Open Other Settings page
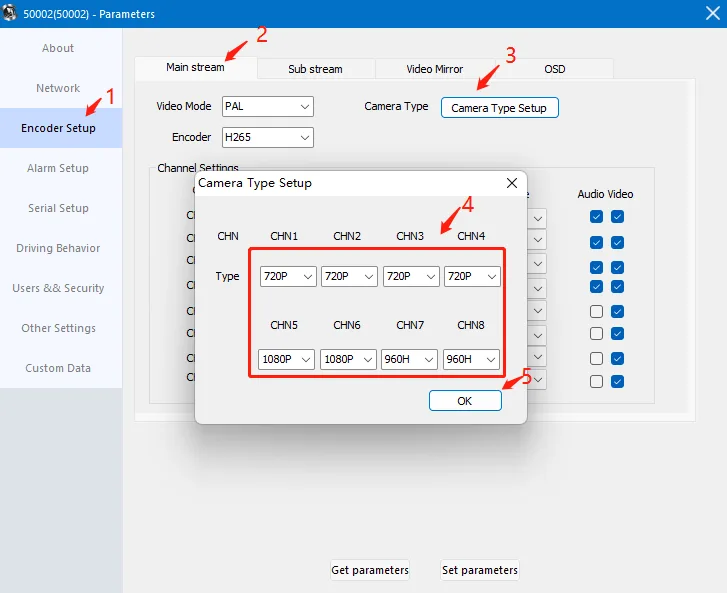Image resolution: width=727 pixels, height=593 pixels. pos(58,328)
